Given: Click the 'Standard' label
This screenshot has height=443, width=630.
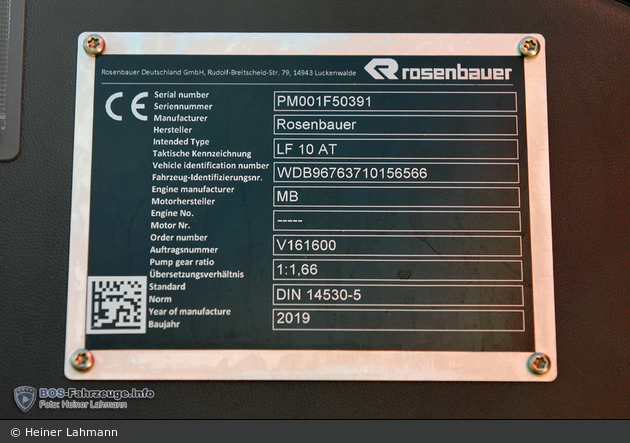Looking at the screenshot, I should [167, 287].
